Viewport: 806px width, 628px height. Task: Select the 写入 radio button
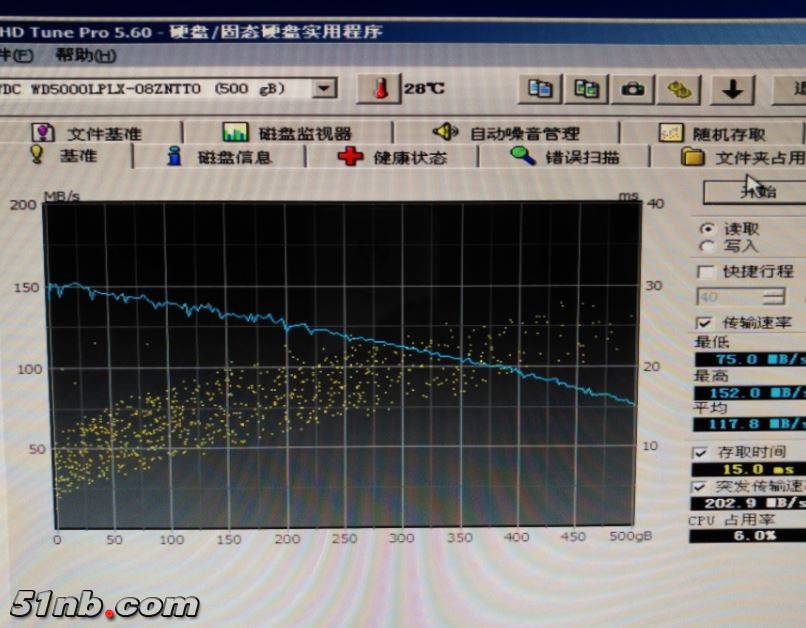tap(708, 246)
